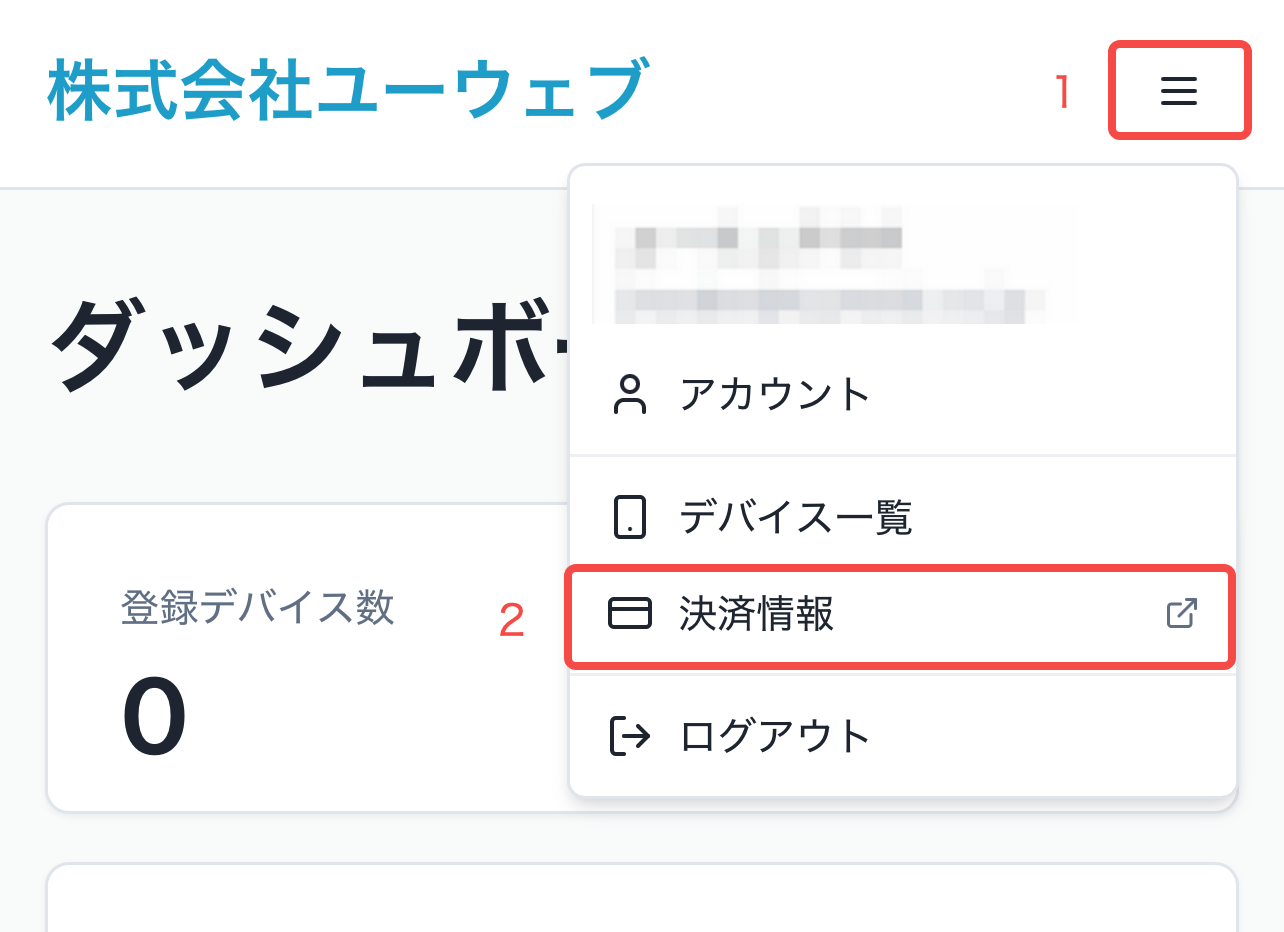Select ログアウト to sign out
This screenshot has width=1284, height=932.
click(x=775, y=736)
